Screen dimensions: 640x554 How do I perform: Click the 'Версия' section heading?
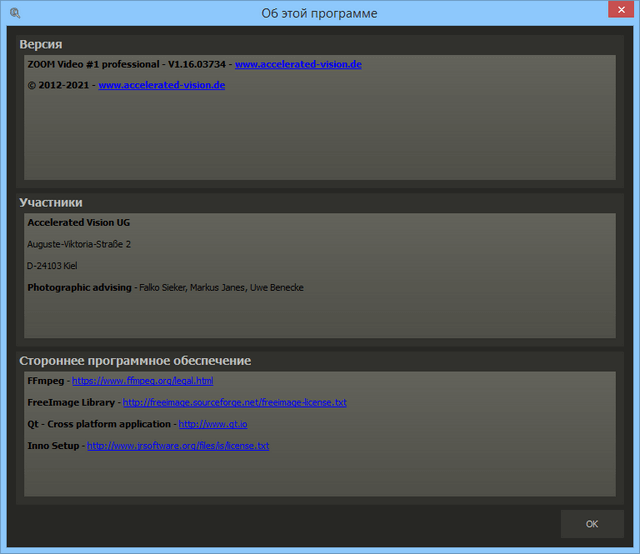41,44
